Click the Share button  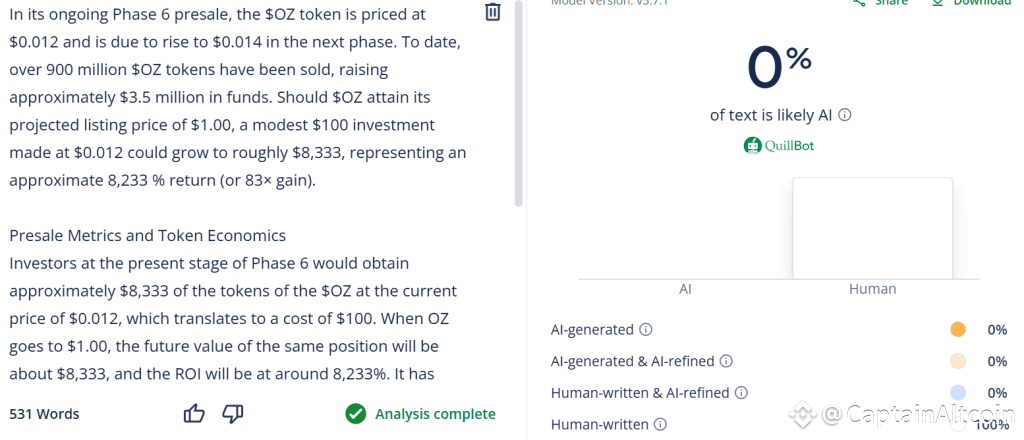coord(880,3)
